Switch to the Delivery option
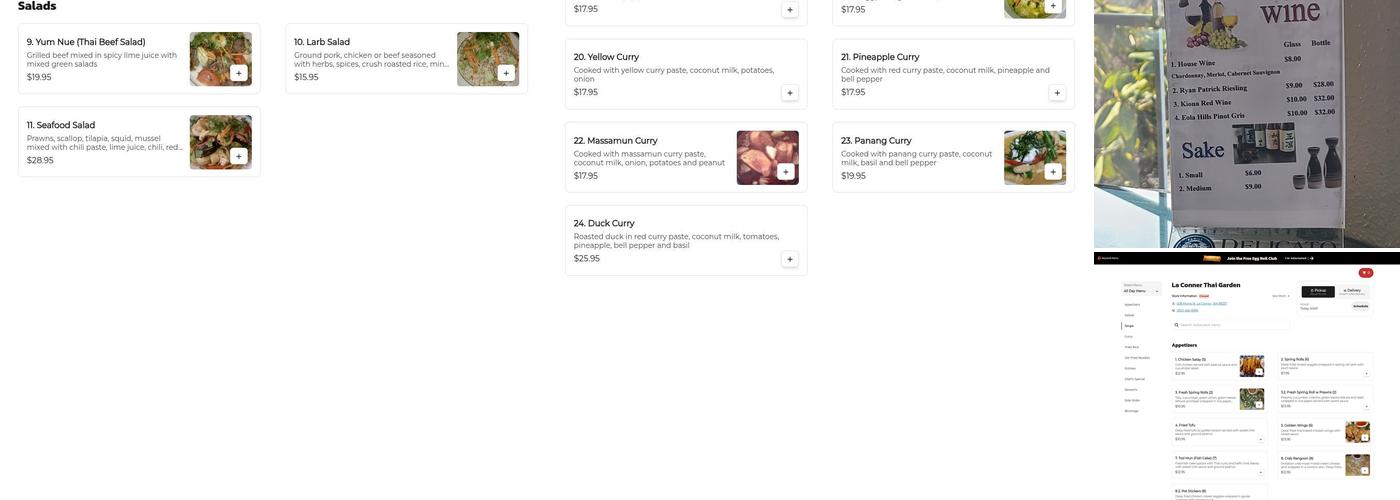 pos(1352,291)
